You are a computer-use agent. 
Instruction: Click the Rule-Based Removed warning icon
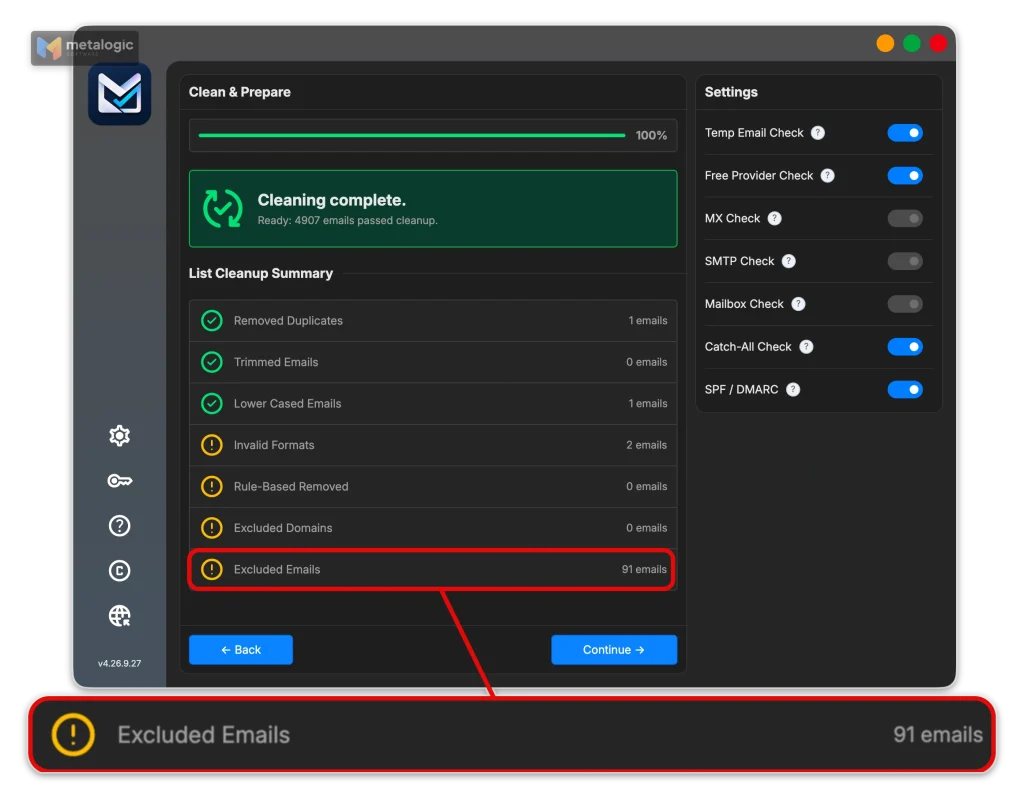pos(212,487)
